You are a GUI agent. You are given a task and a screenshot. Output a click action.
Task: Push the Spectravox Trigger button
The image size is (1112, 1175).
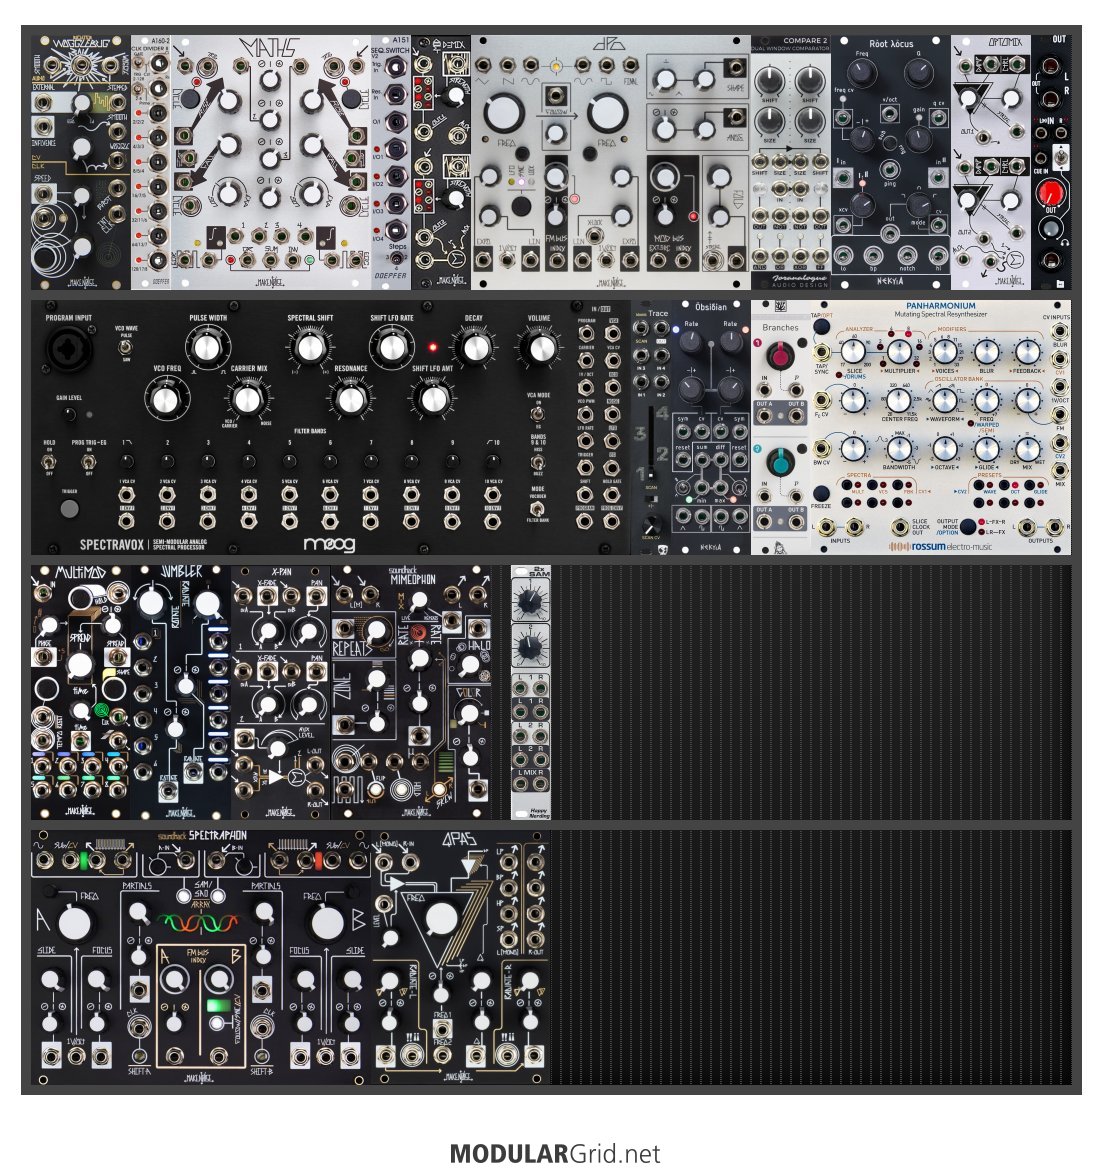click(69, 509)
